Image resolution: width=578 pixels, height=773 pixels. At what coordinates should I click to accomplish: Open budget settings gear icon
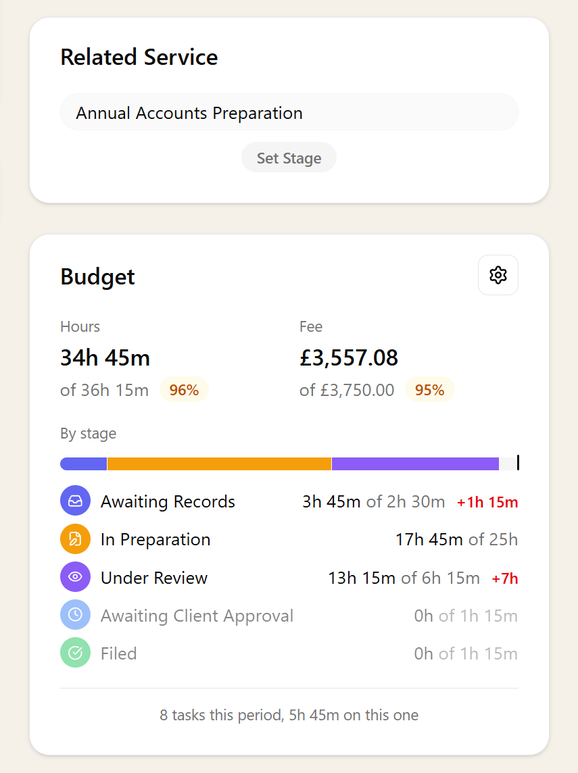pyautogui.click(x=498, y=275)
